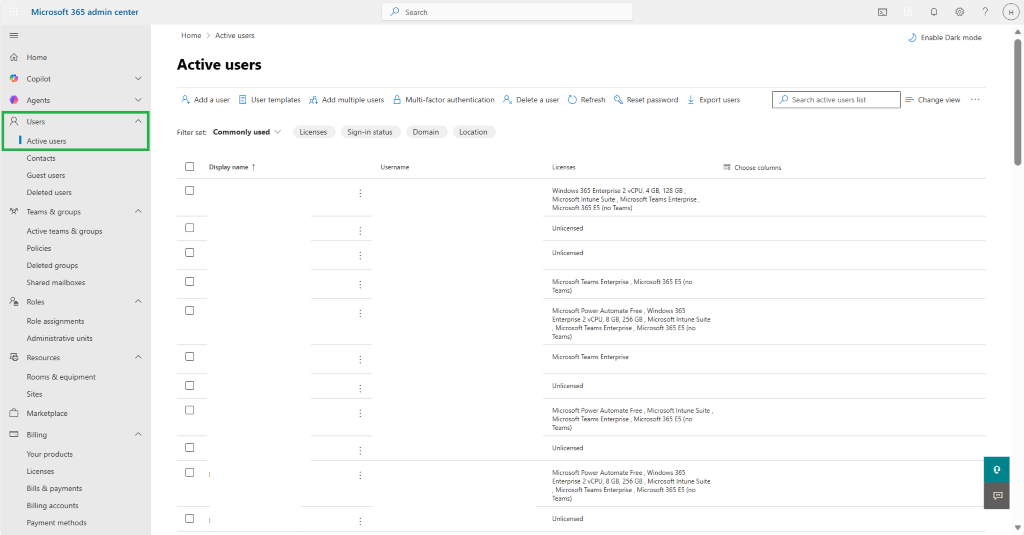
Task: Open the settings gear
Action: tap(959, 12)
